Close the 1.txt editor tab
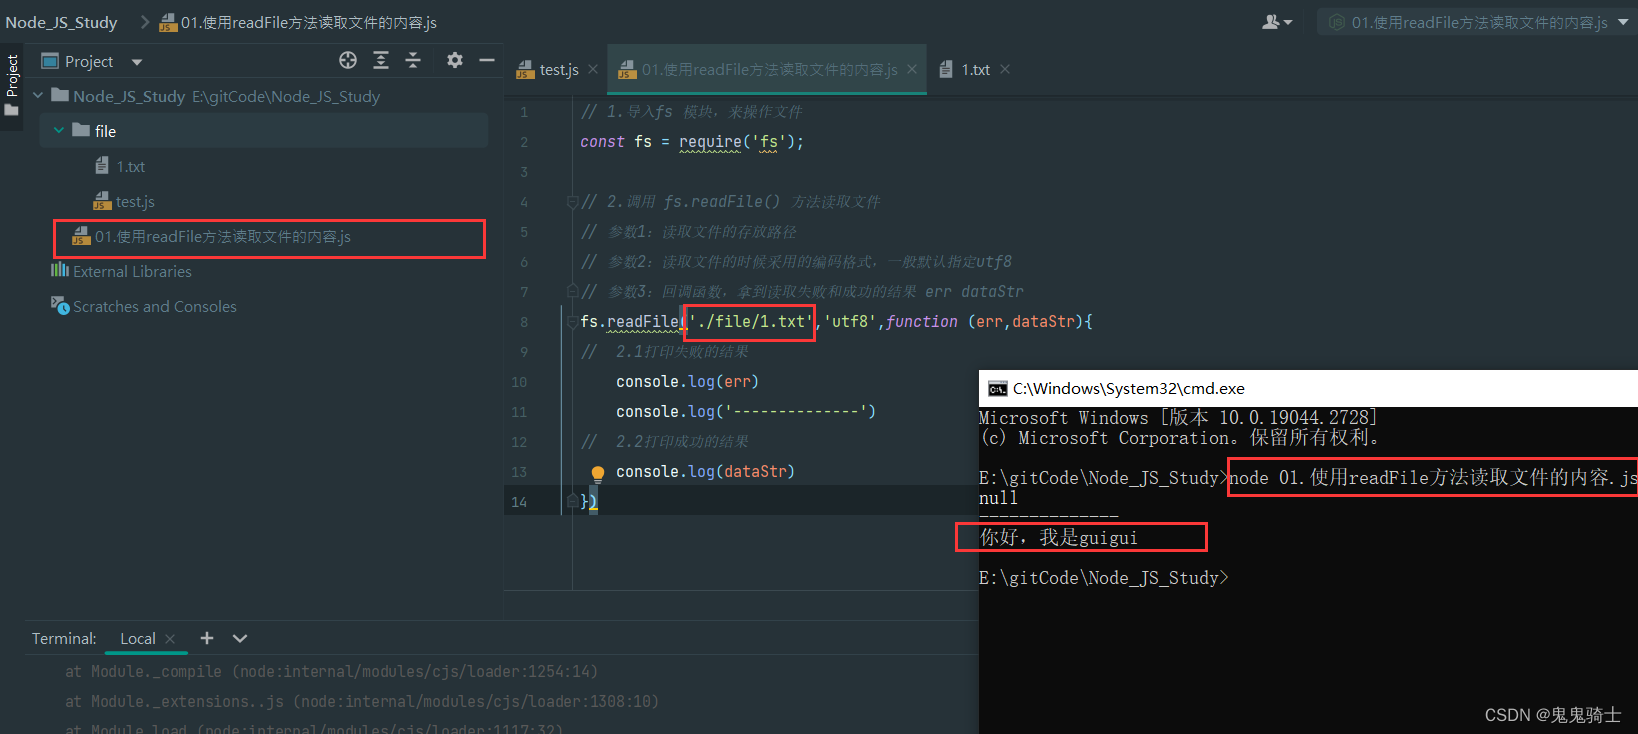Viewport: 1638px width, 734px height. 1005,69
